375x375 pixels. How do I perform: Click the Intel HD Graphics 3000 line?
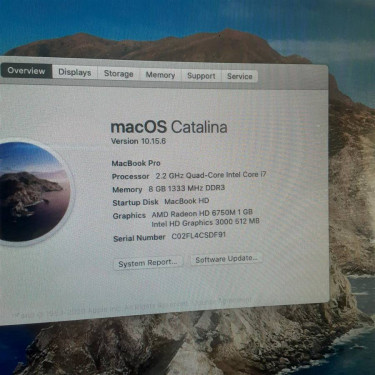click(x=205, y=223)
